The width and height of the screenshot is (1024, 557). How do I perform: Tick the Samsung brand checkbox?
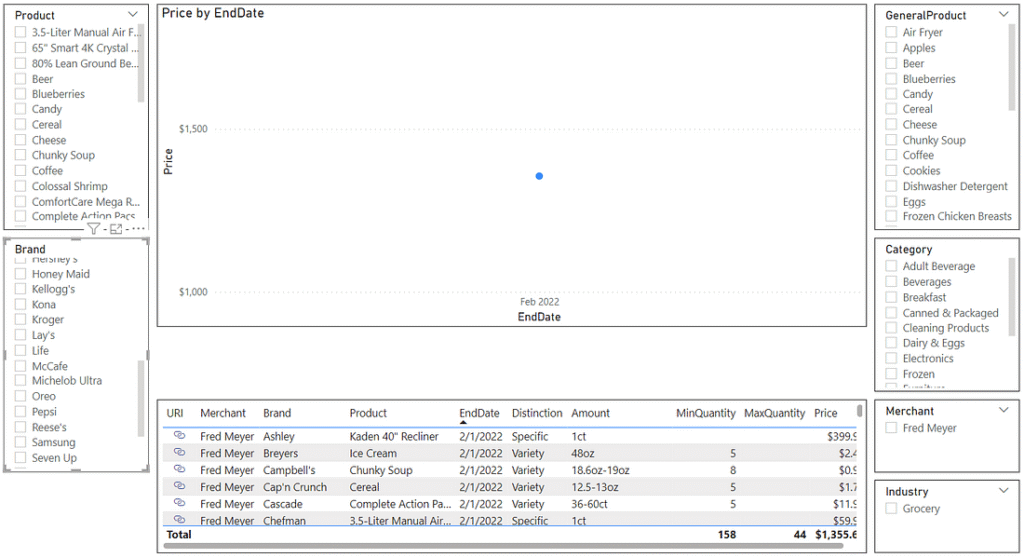coord(20,442)
